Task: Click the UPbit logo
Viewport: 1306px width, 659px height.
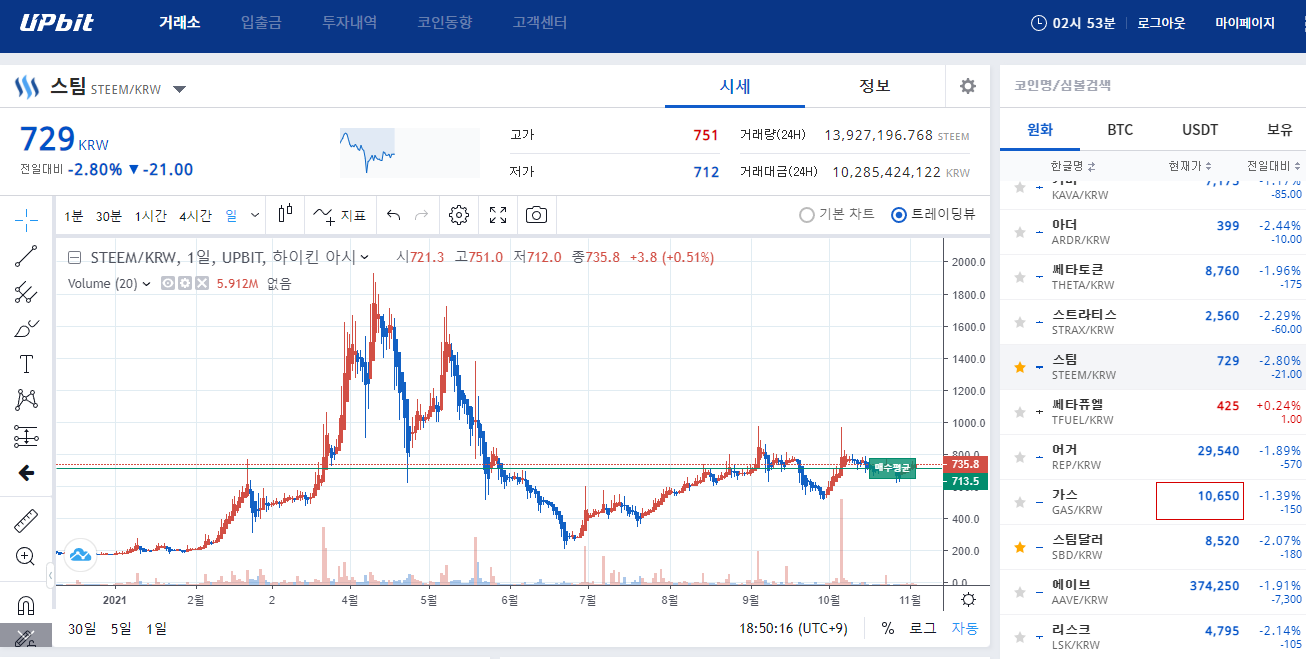Action: pyautogui.click(x=56, y=22)
